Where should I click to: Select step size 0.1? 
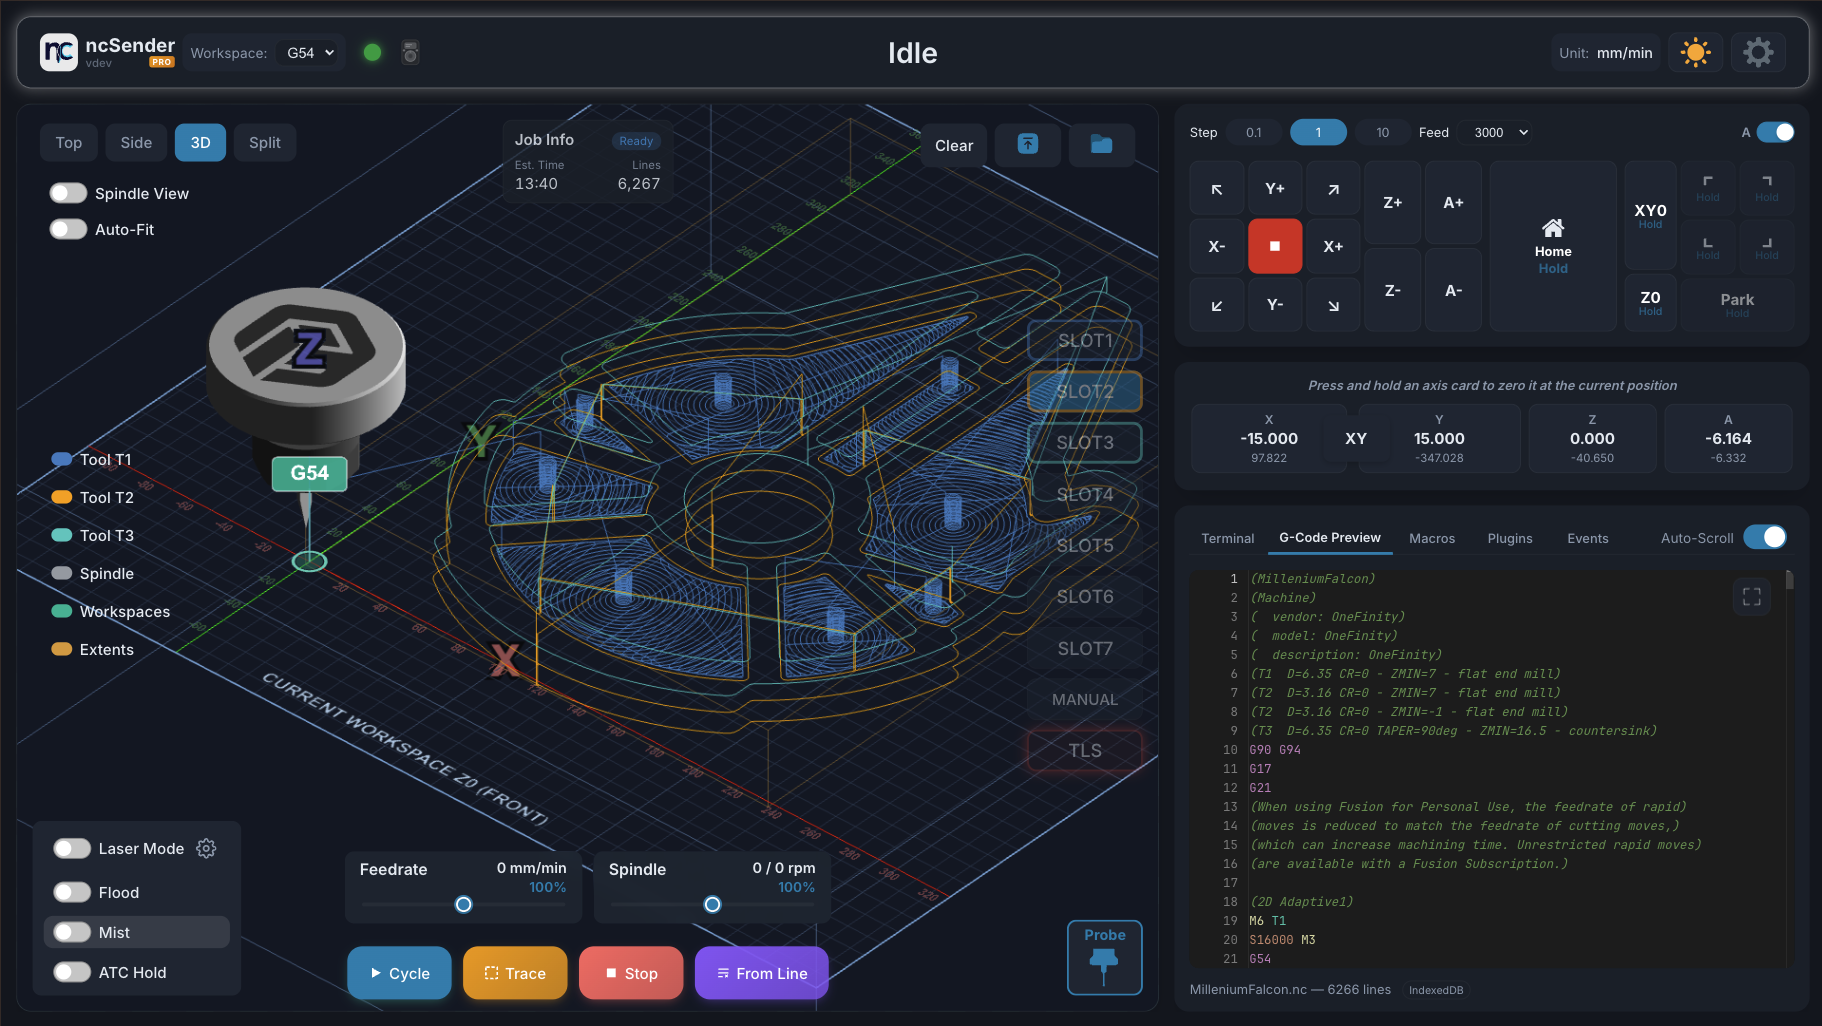tap(1254, 132)
